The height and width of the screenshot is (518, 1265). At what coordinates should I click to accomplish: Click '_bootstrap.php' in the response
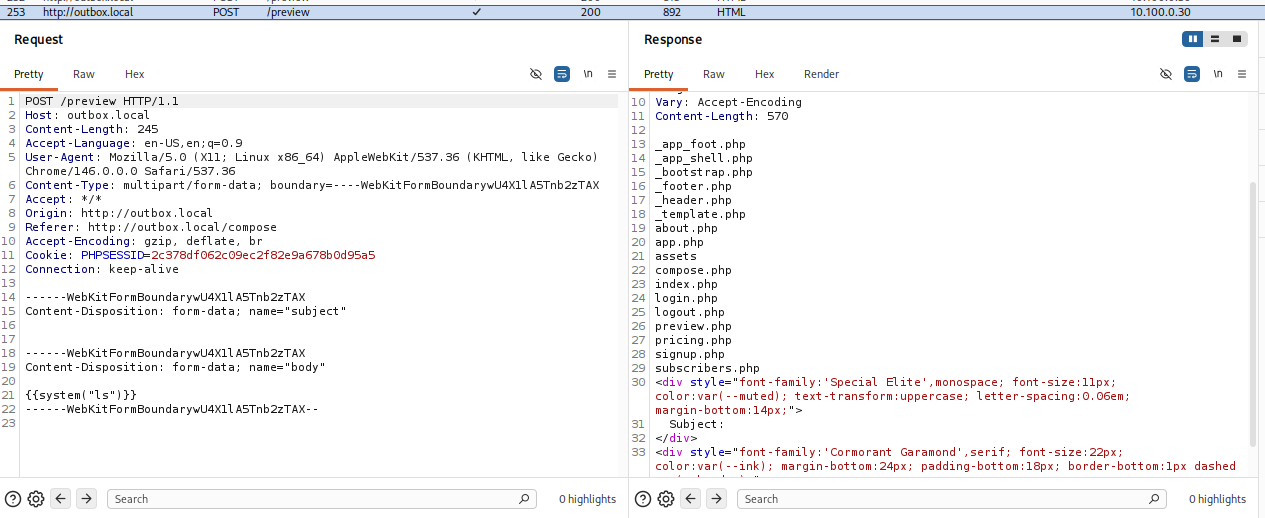click(x=704, y=172)
